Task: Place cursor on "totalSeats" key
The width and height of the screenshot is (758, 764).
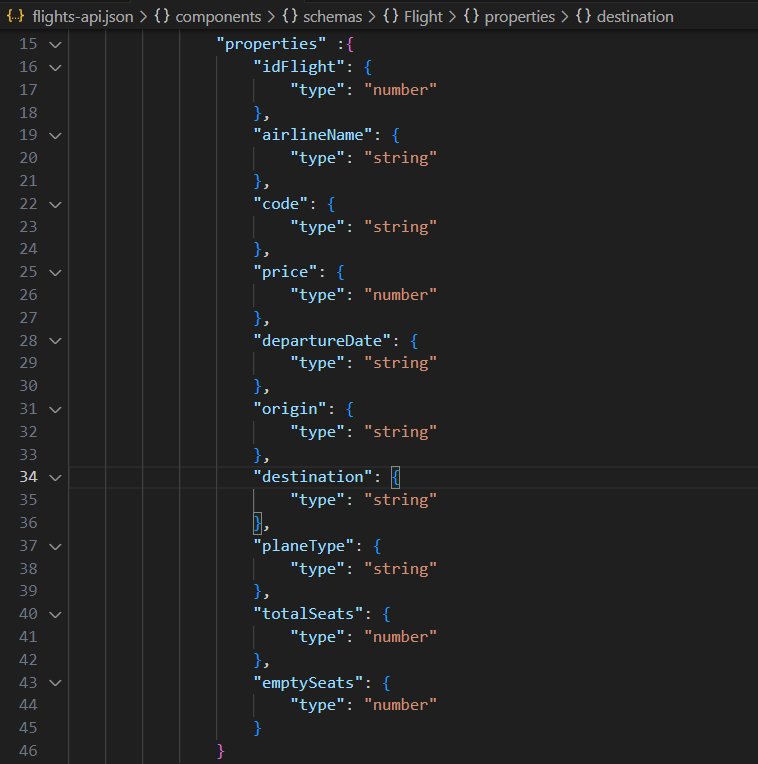Action: pos(309,614)
